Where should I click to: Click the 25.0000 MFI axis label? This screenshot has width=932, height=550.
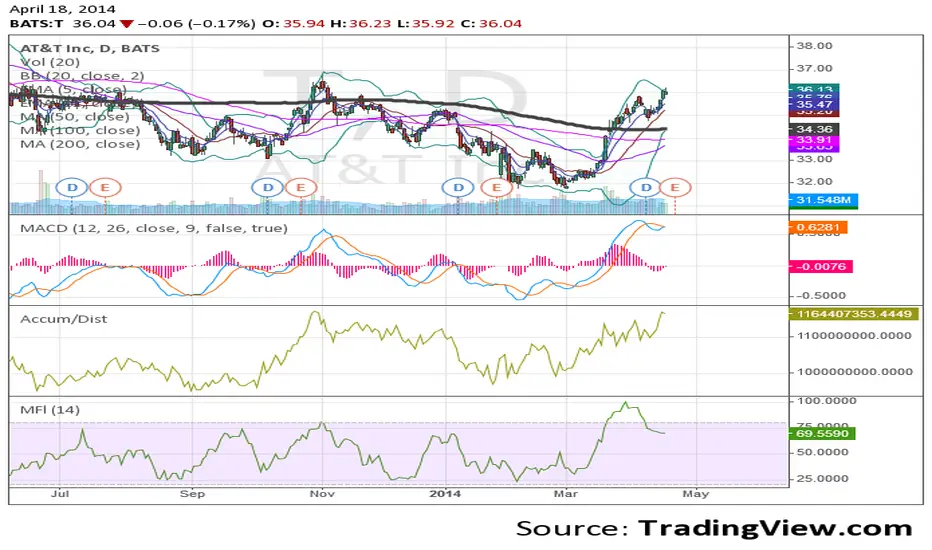pyautogui.click(x=823, y=479)
